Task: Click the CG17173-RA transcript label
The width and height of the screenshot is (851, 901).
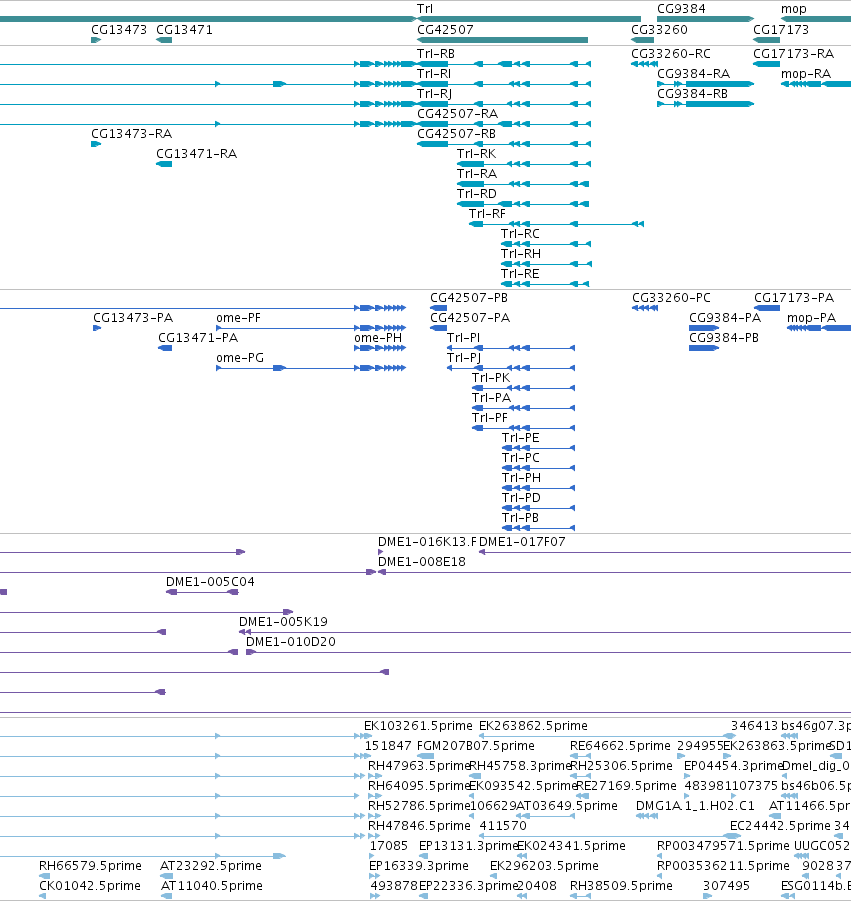Action: point(794,53)
